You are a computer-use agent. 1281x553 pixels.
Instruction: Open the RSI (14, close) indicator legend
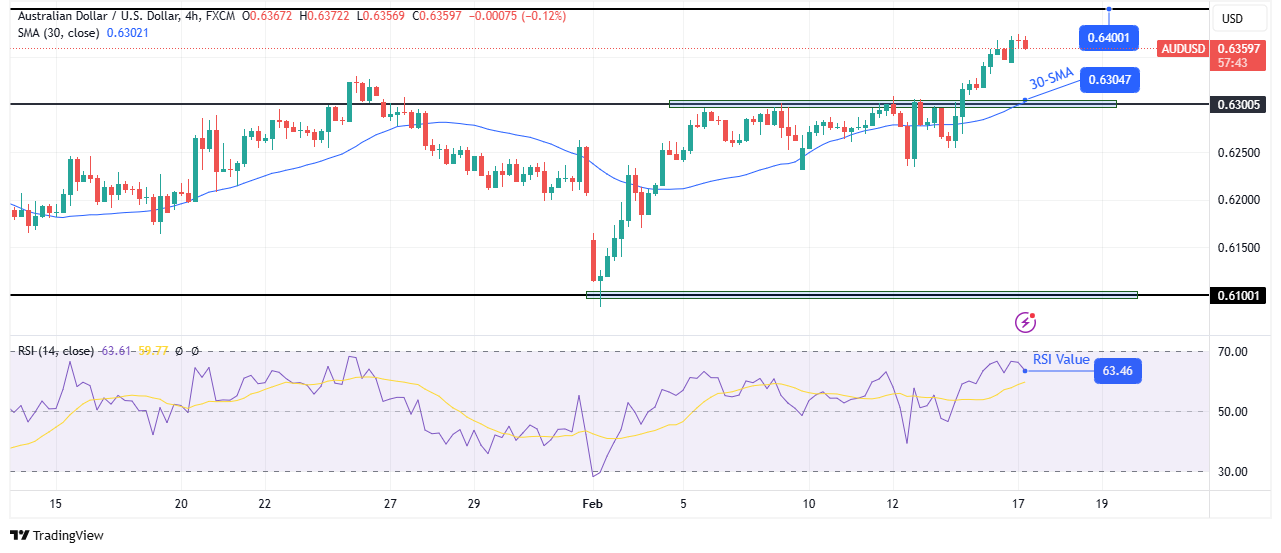coord(55,351)
